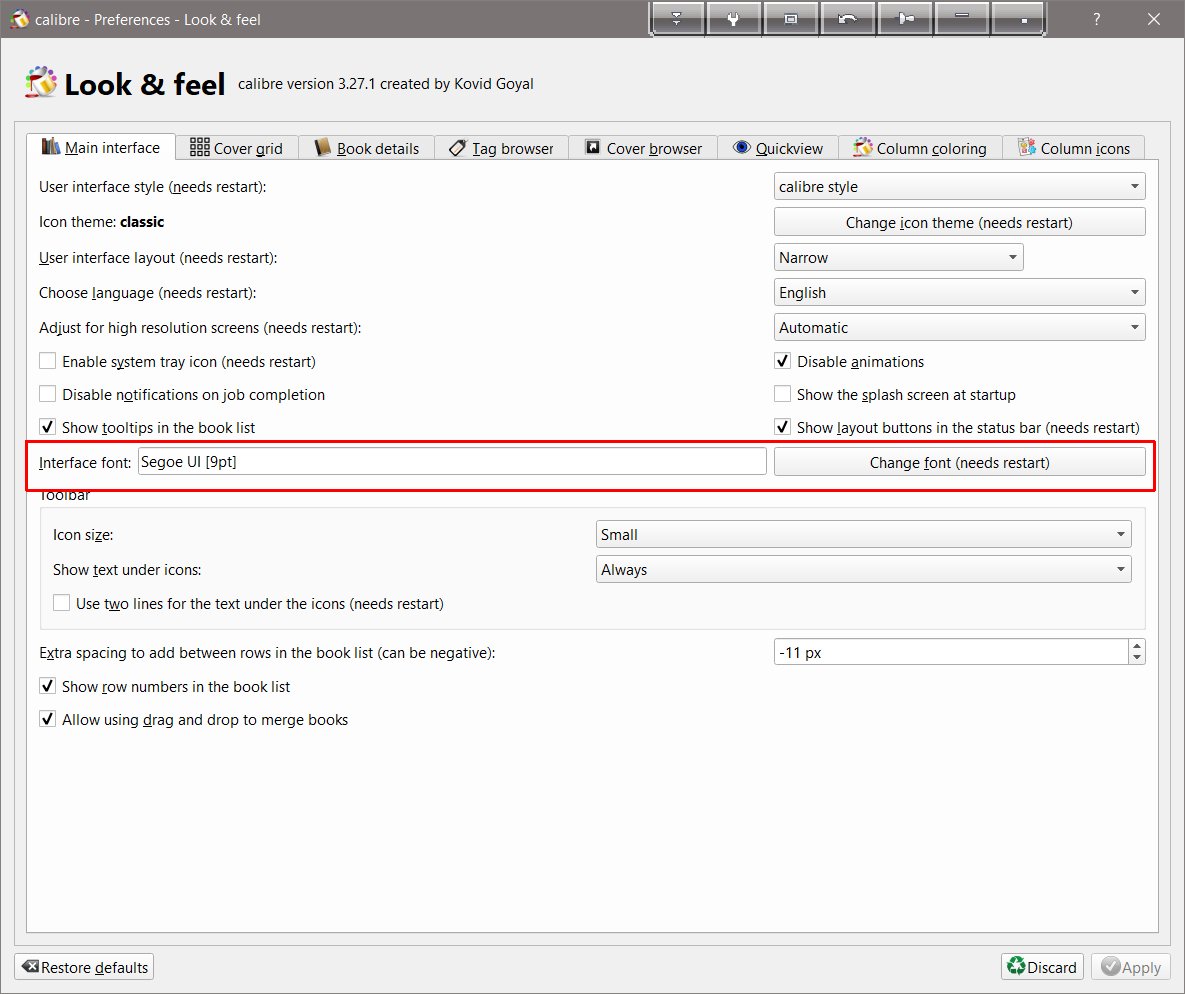Decrease extra row spacing with down arrow
The height and width of the screenshot is (994, 1185).
coord(1137,658)
